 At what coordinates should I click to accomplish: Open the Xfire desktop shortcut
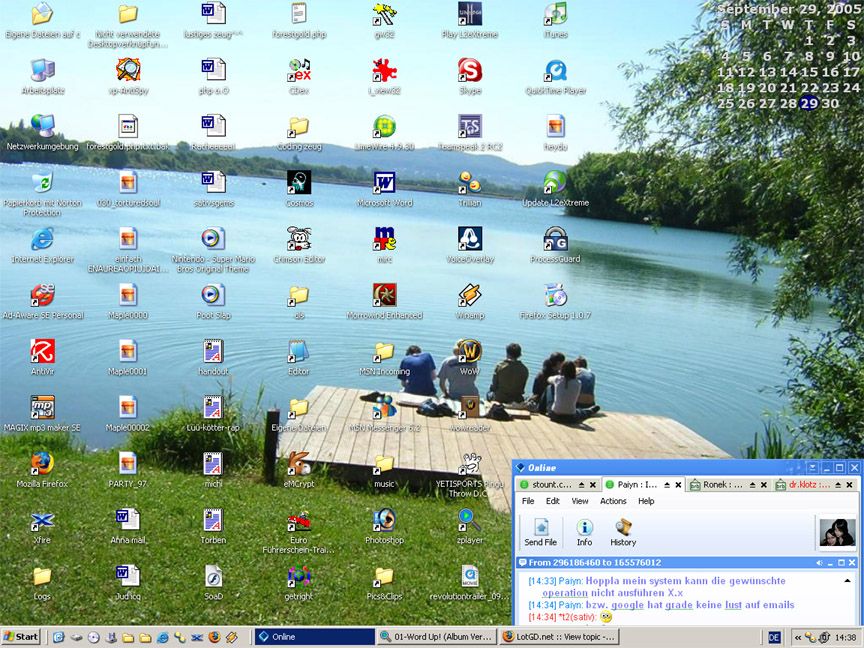click(42, 520)
